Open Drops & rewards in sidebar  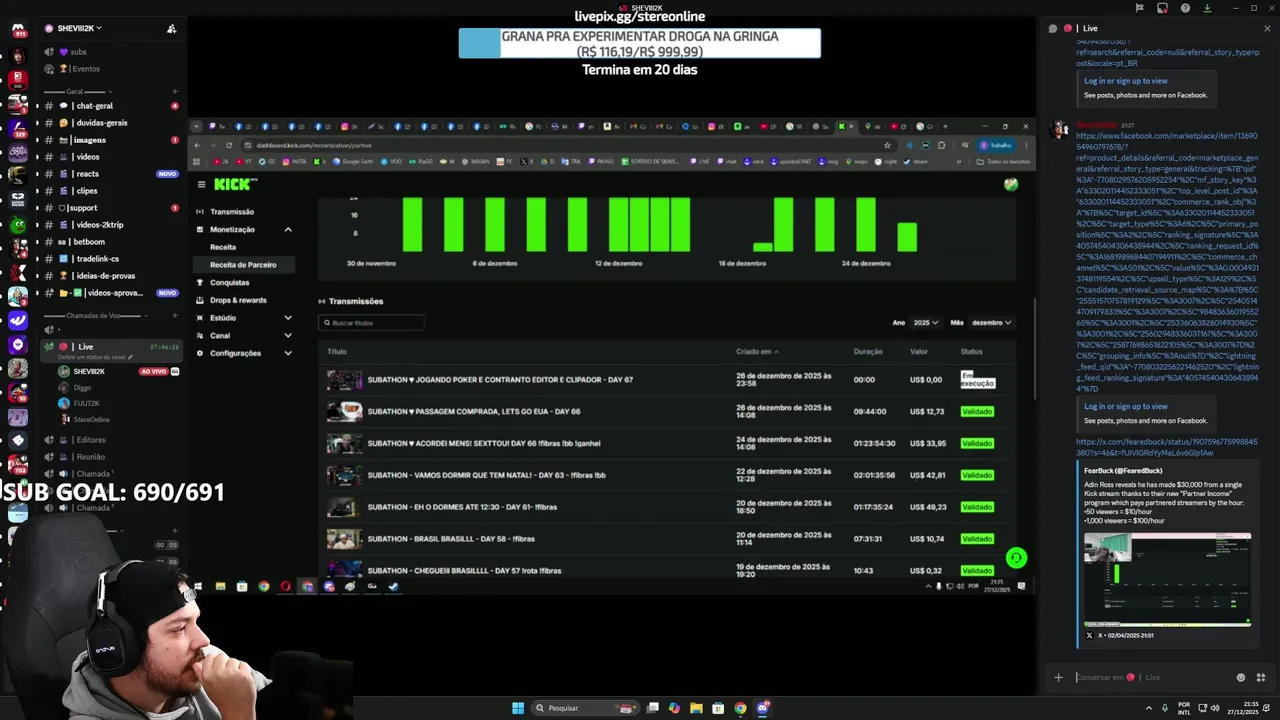238,300
